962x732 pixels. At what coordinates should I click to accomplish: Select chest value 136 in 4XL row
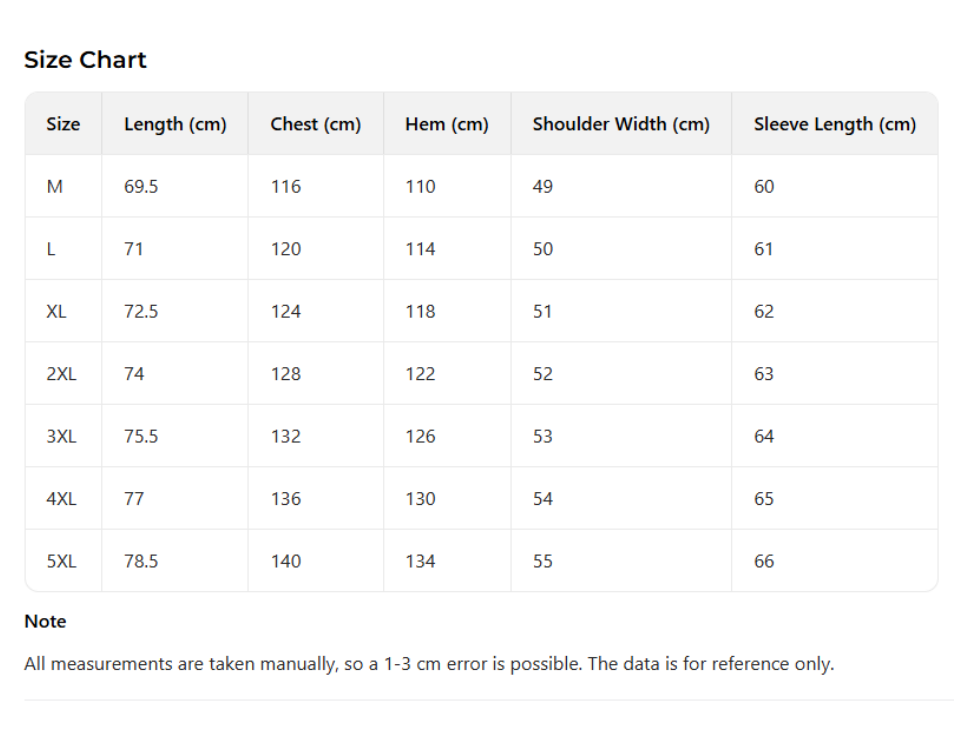pyautogui.click(x=286, y=499)
